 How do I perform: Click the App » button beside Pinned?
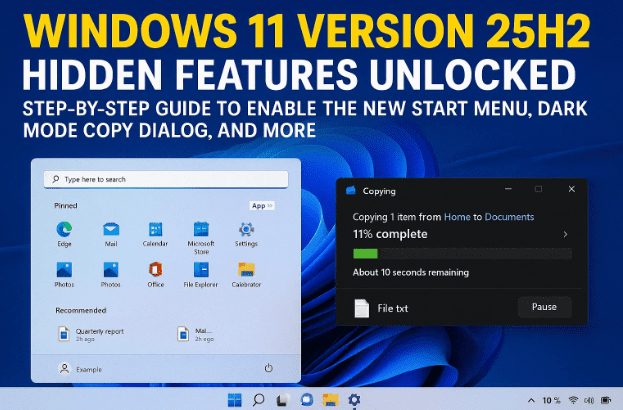coord(262,205)
